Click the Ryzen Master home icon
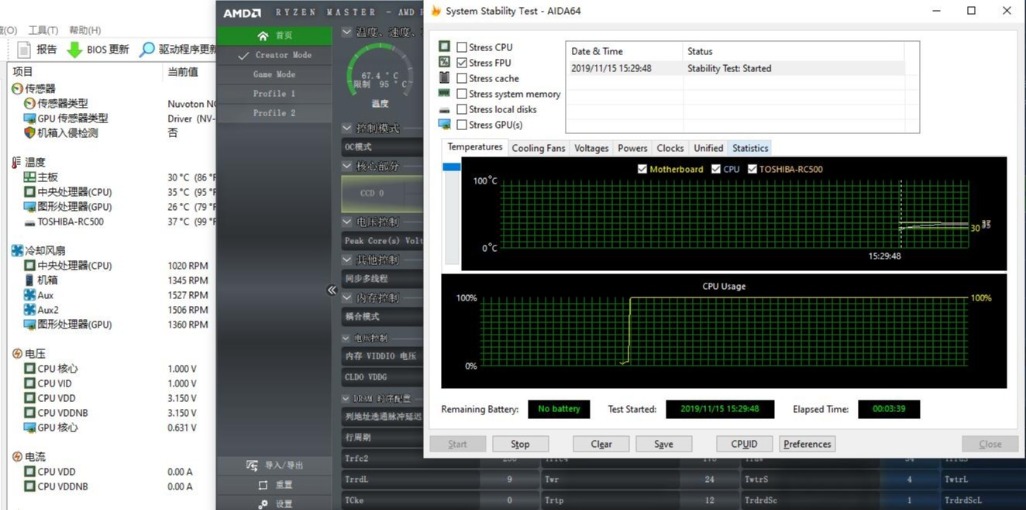The width and height of the screenshot is (1026, 510). [263, 35]
